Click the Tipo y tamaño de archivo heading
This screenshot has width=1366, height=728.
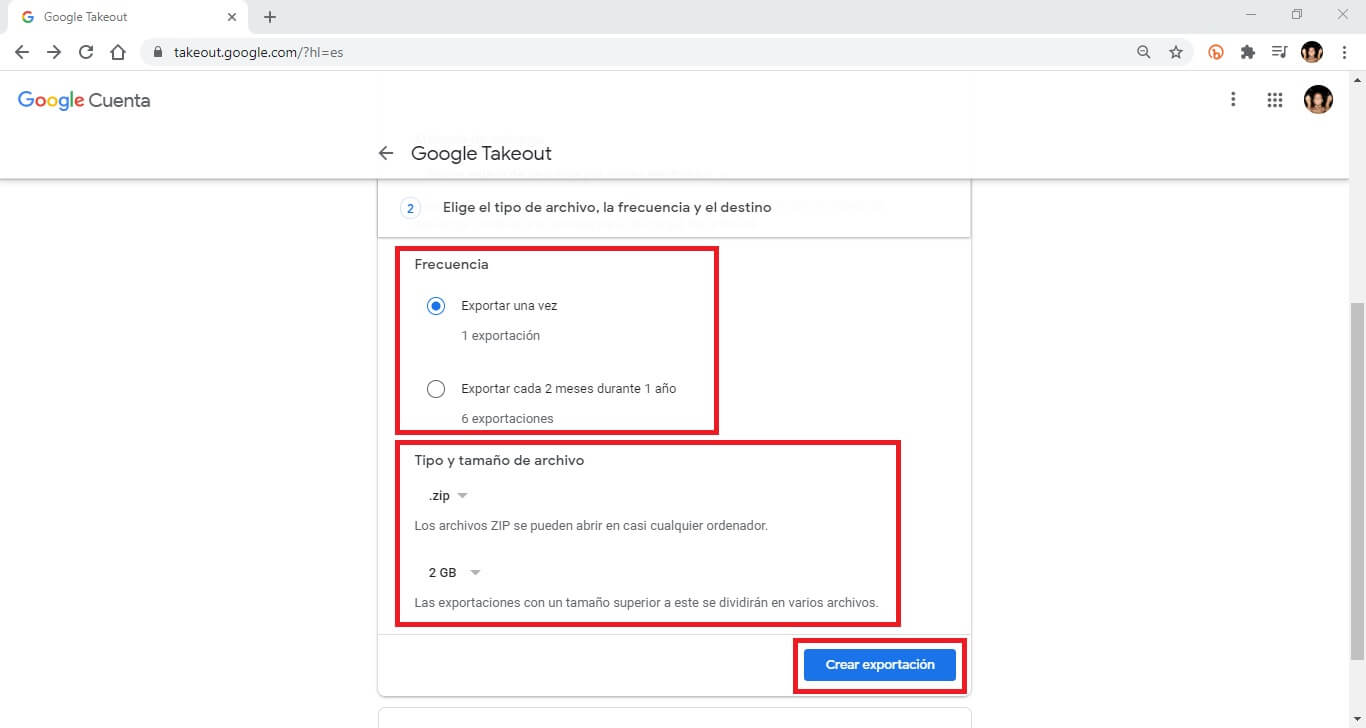(499, 461)
